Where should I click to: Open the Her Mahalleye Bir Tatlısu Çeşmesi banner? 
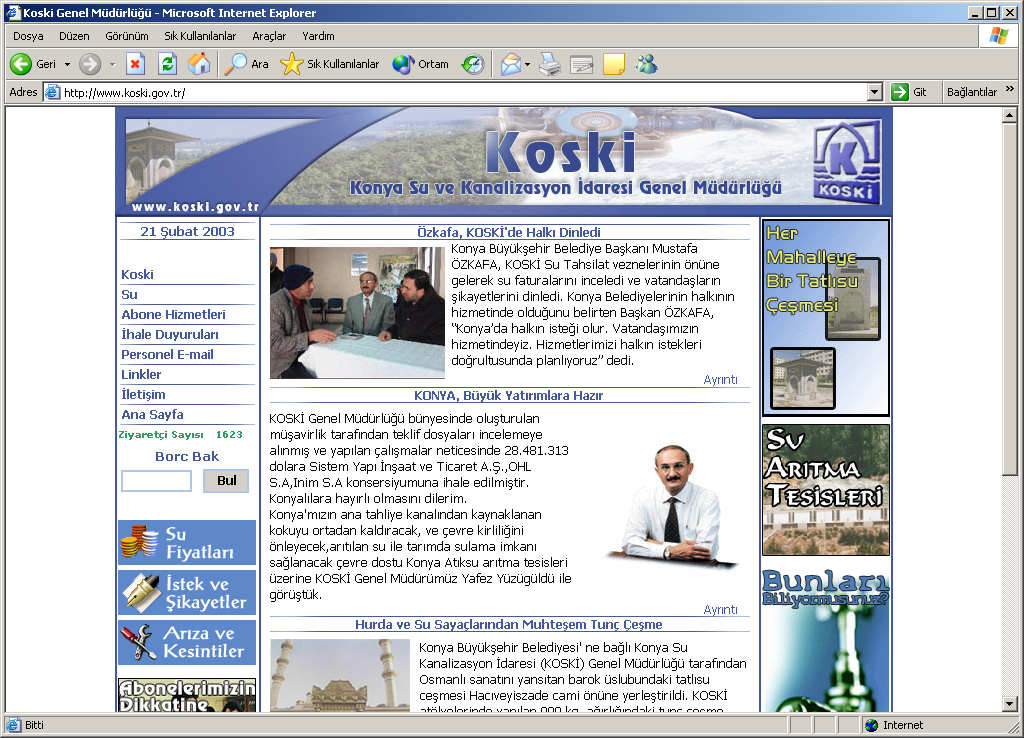[825, 317]
